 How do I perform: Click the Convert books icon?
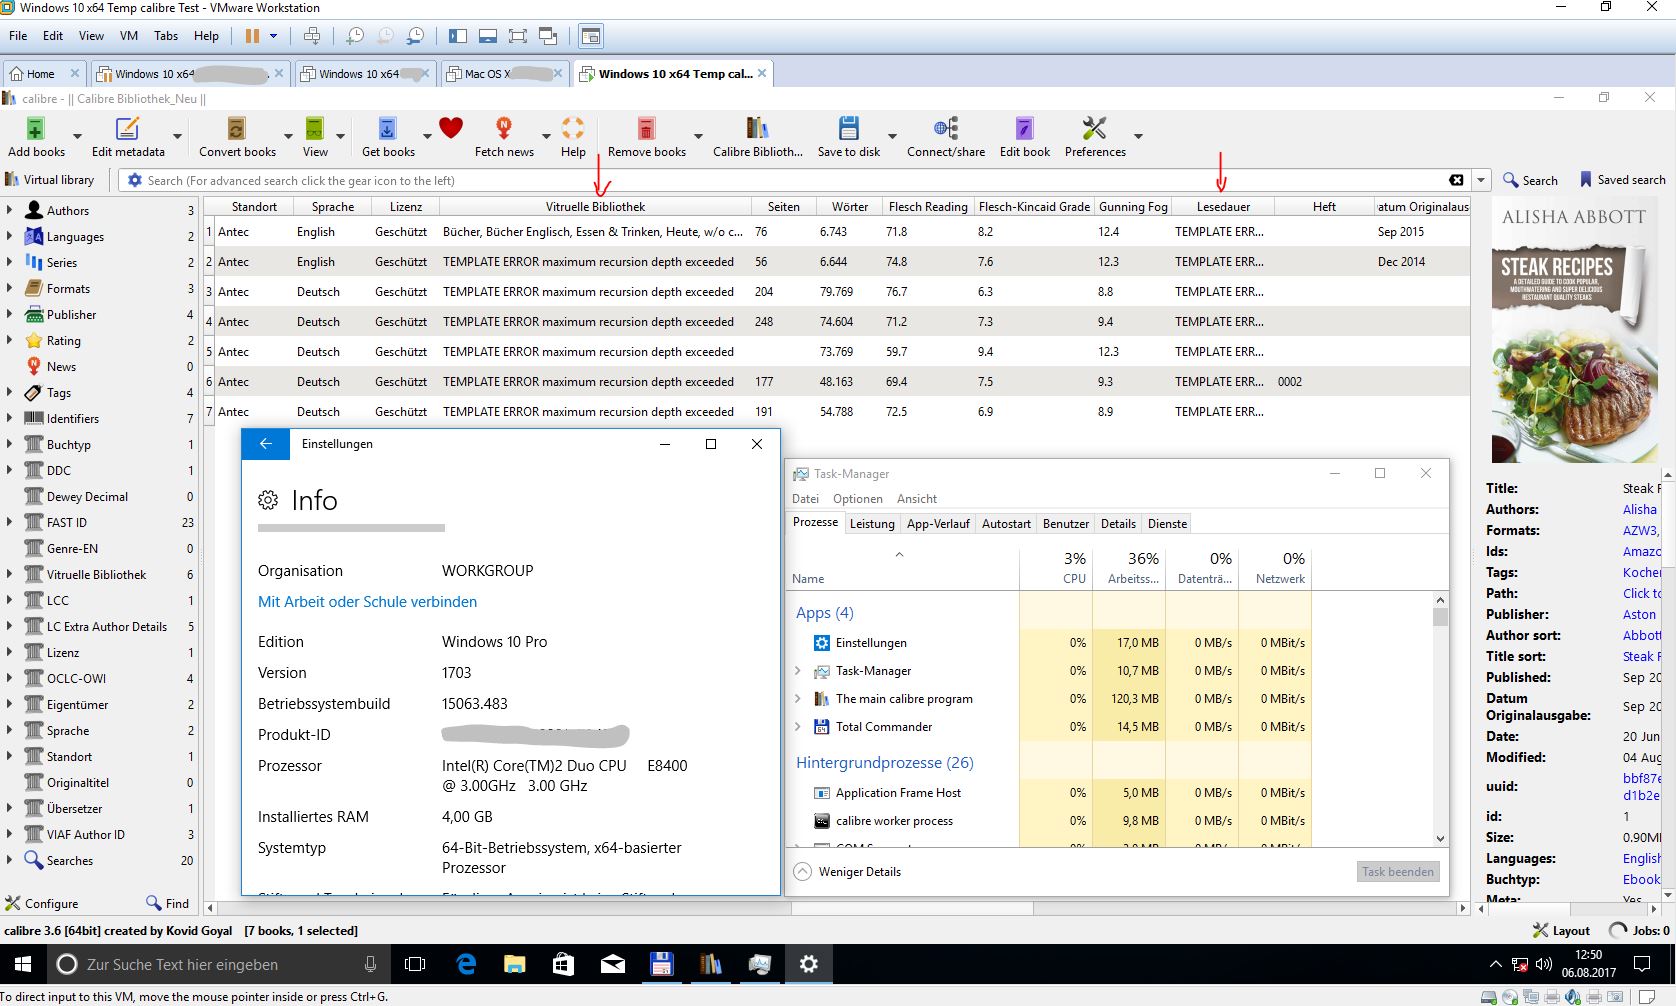pos(236,129)
